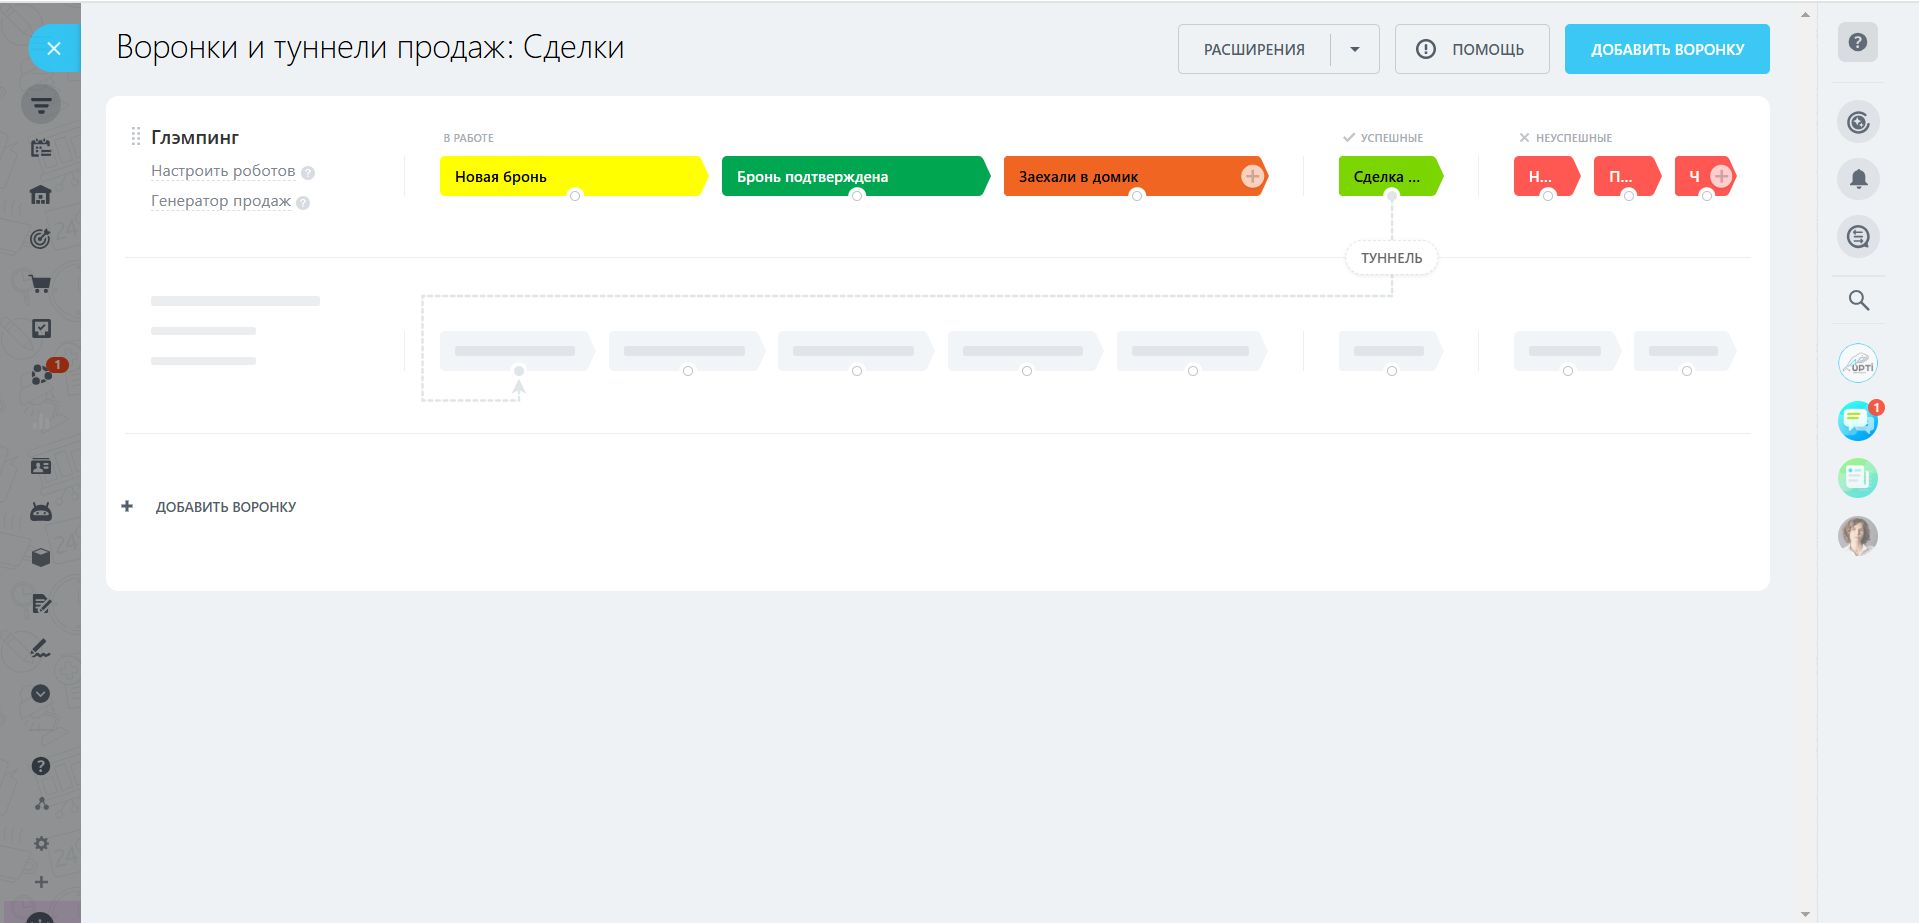This screenshot has height=923, width=1919.
Task: Open blue chat icon with unread badge
Action: (1858, 420)
